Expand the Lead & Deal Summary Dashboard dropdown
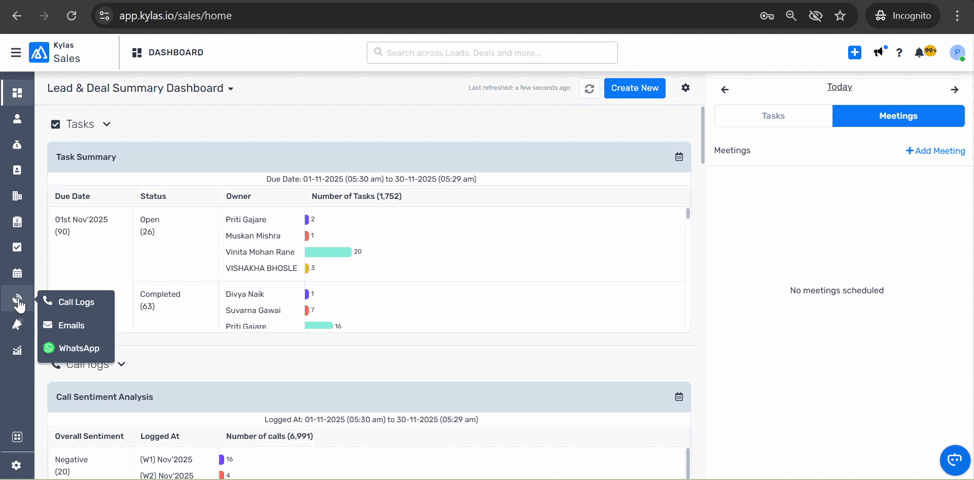The height and width of the screenshot is (480, 974). [231, 89]
